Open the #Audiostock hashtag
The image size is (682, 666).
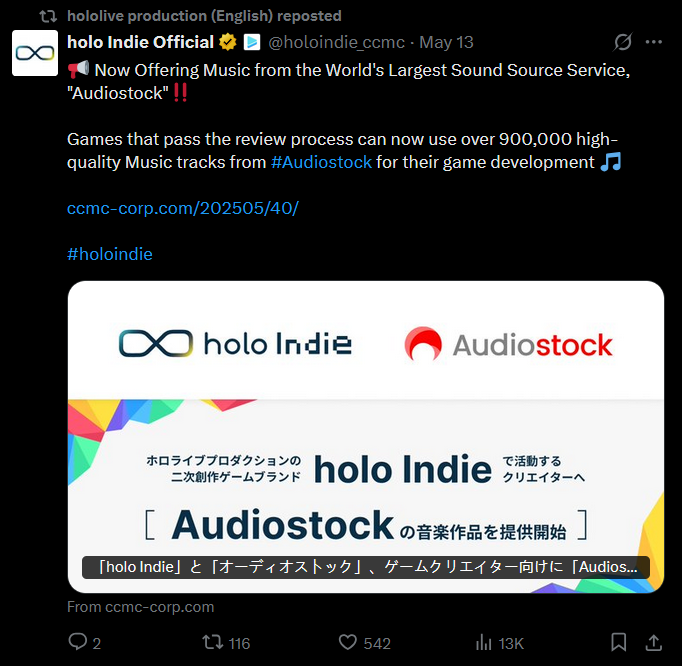click(321, 162)
